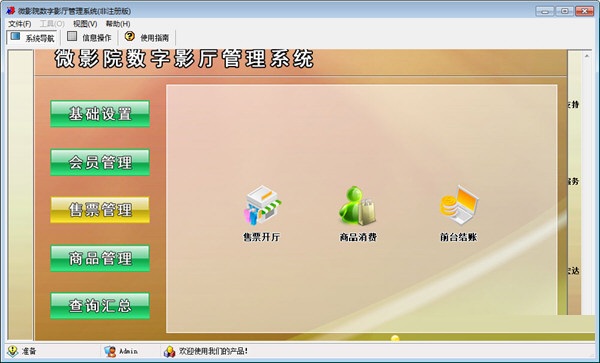
Task: Open the 商品管理 section
Action: [100, 258]
